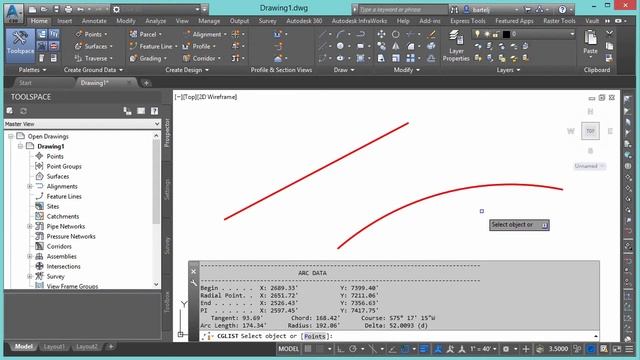The height and width of the screenshot is (360, 640).
Task: Toggle the layer on/off lightbulb icon
Action: click(x=477, y=34)
